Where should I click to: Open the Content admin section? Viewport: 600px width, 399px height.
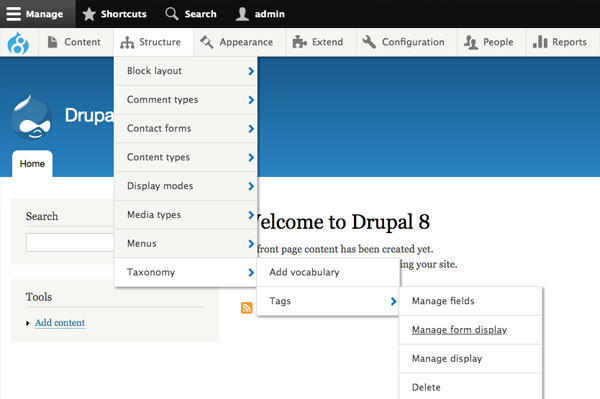pyautogui.click(x=75, y=42)
